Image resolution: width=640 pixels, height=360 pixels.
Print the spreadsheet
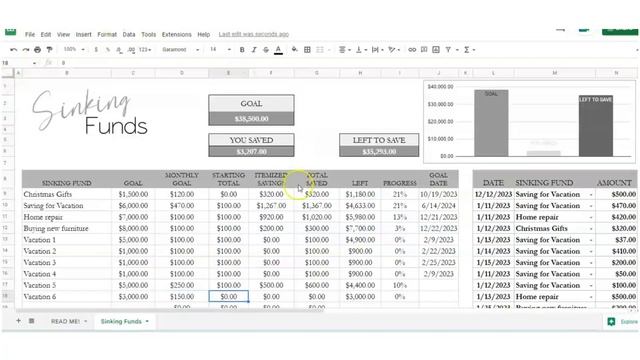[38, 50]
